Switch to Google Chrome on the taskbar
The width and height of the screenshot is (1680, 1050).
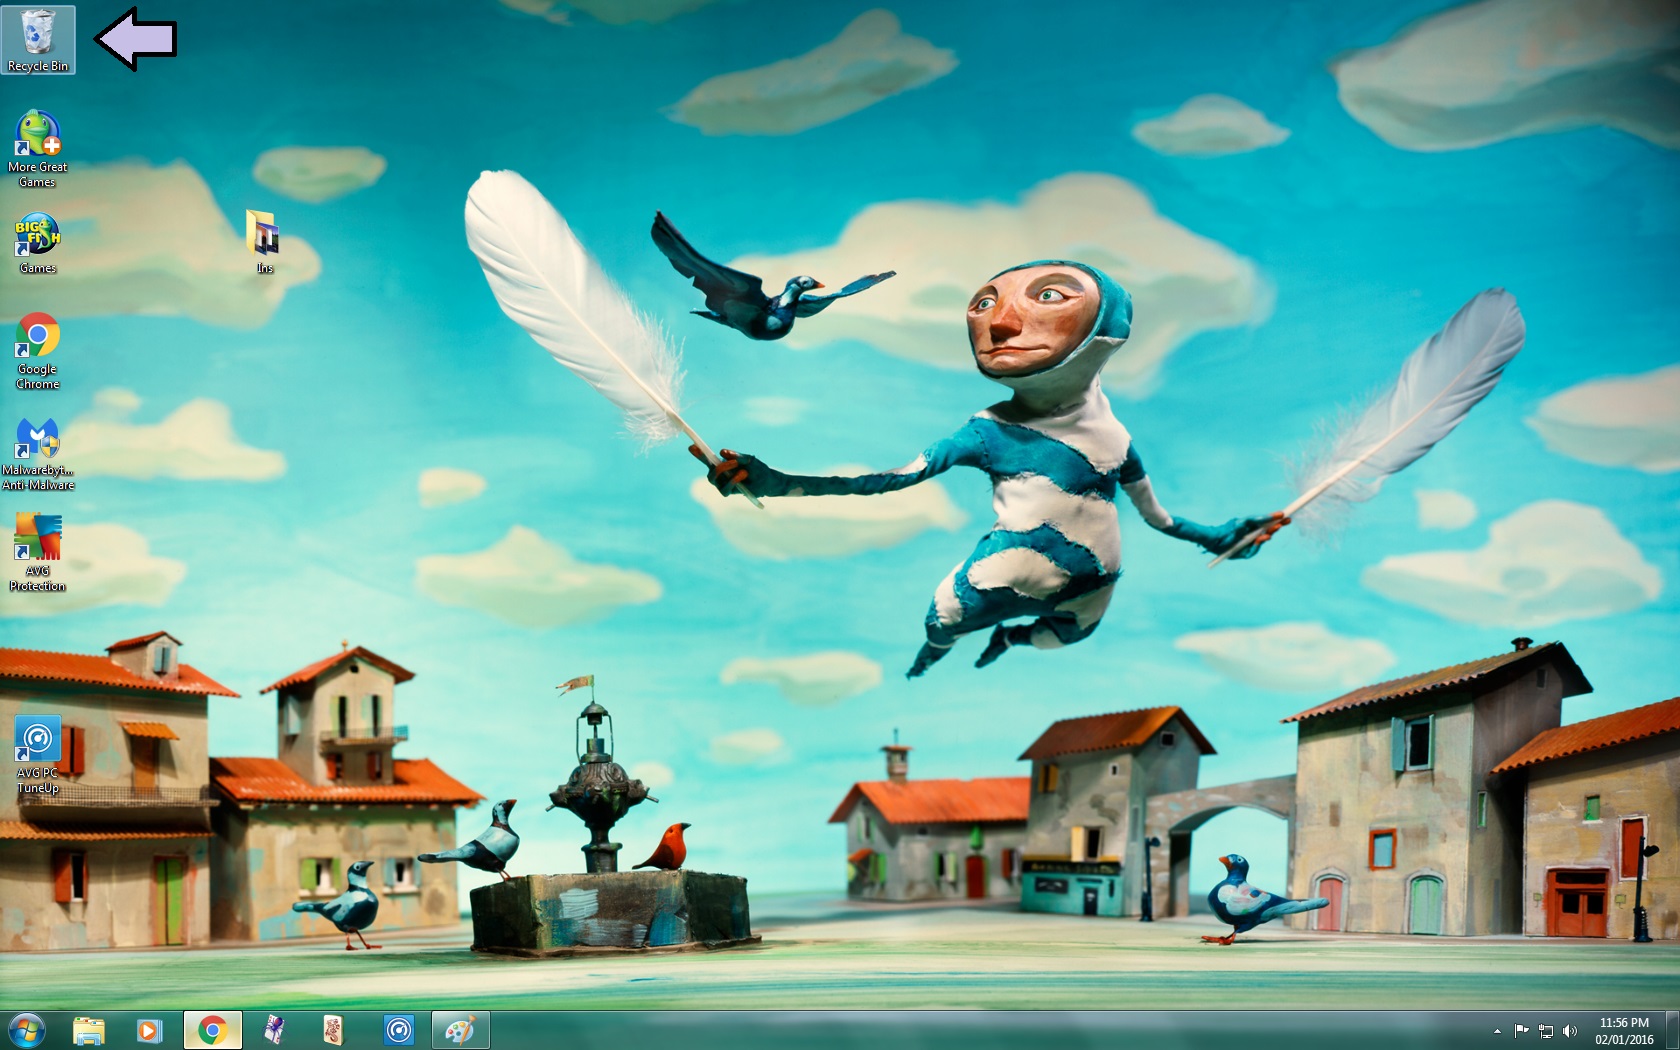[x=212, y=1030]
